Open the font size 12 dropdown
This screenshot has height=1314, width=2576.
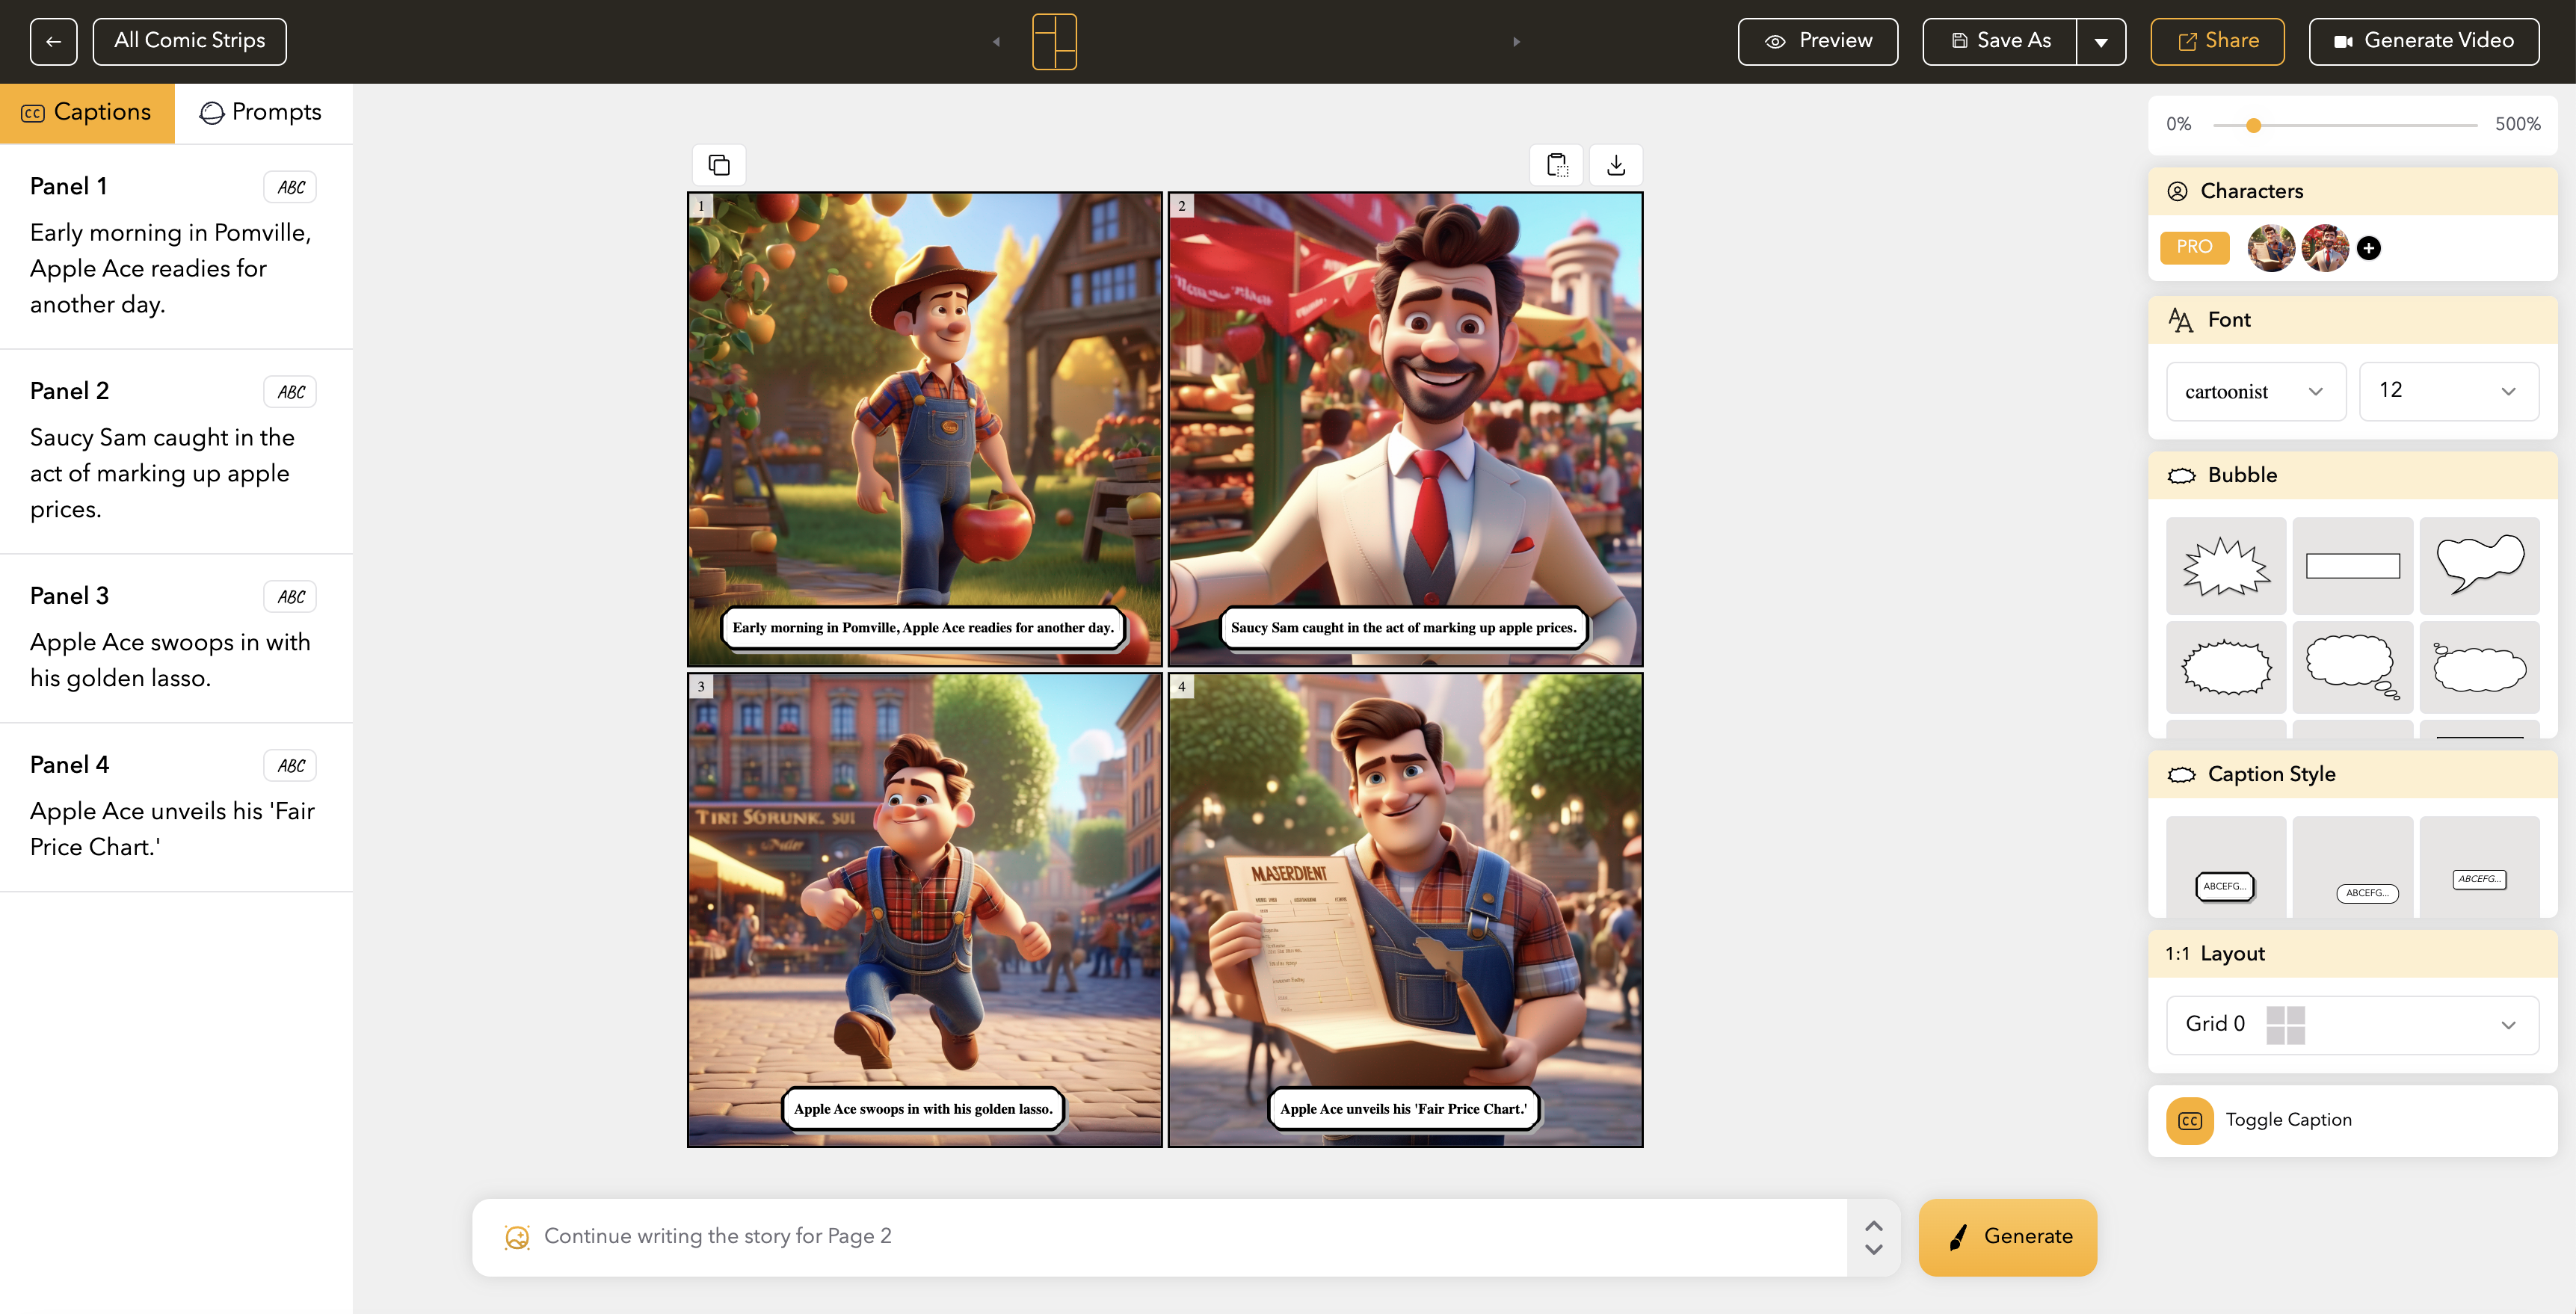[2447, 391]
